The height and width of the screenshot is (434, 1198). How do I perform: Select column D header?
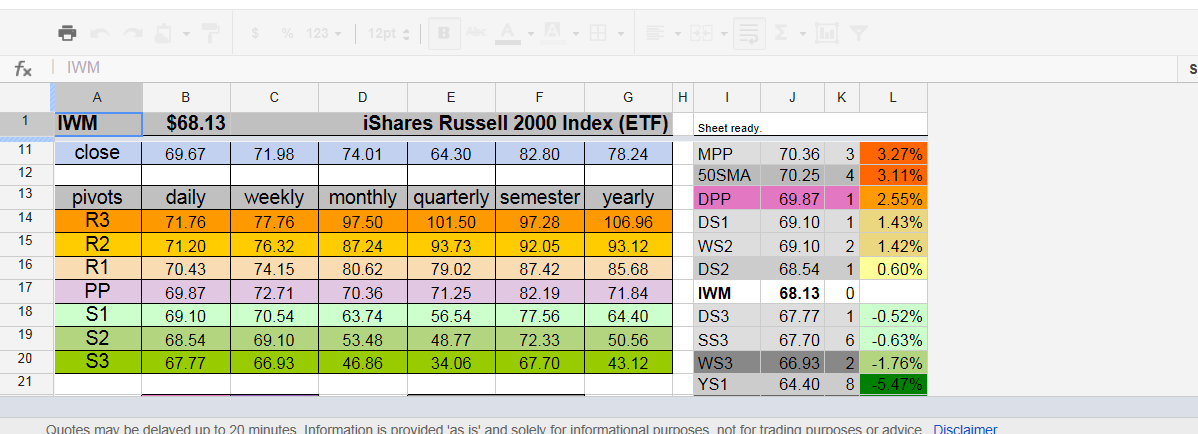click(x=363, y=97)
